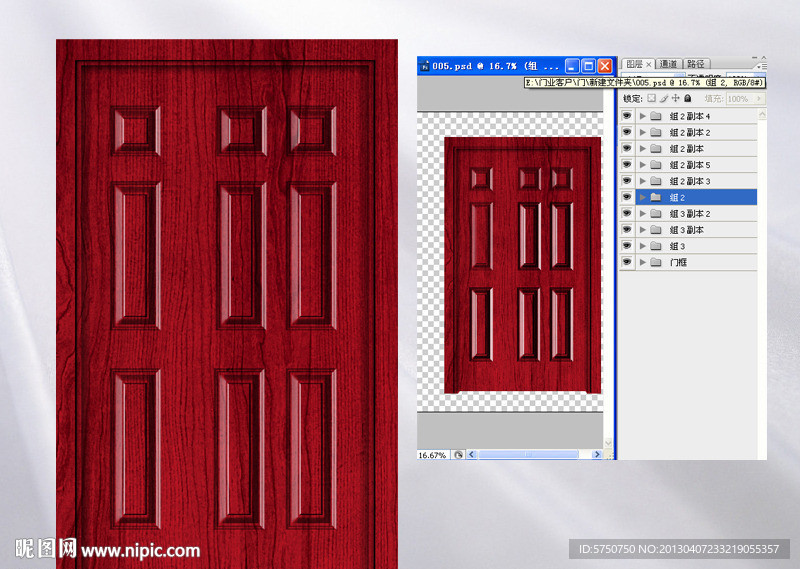Expand the 组 3 副本 2 group
800x569 pixels.
pyautogui.click(x=643, y=214)
